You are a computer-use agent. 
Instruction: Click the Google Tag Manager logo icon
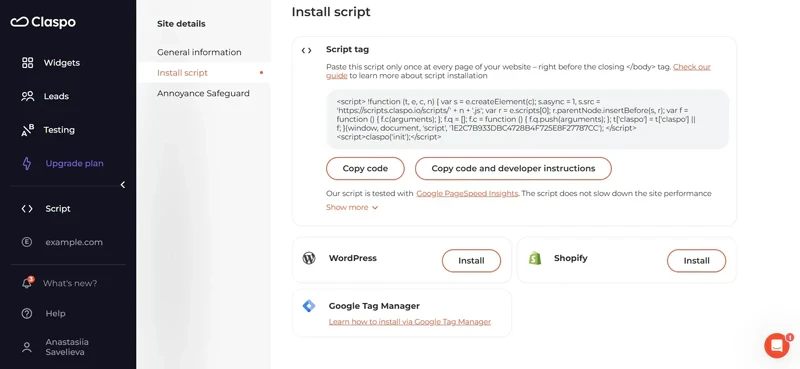(x=309, y=306)
